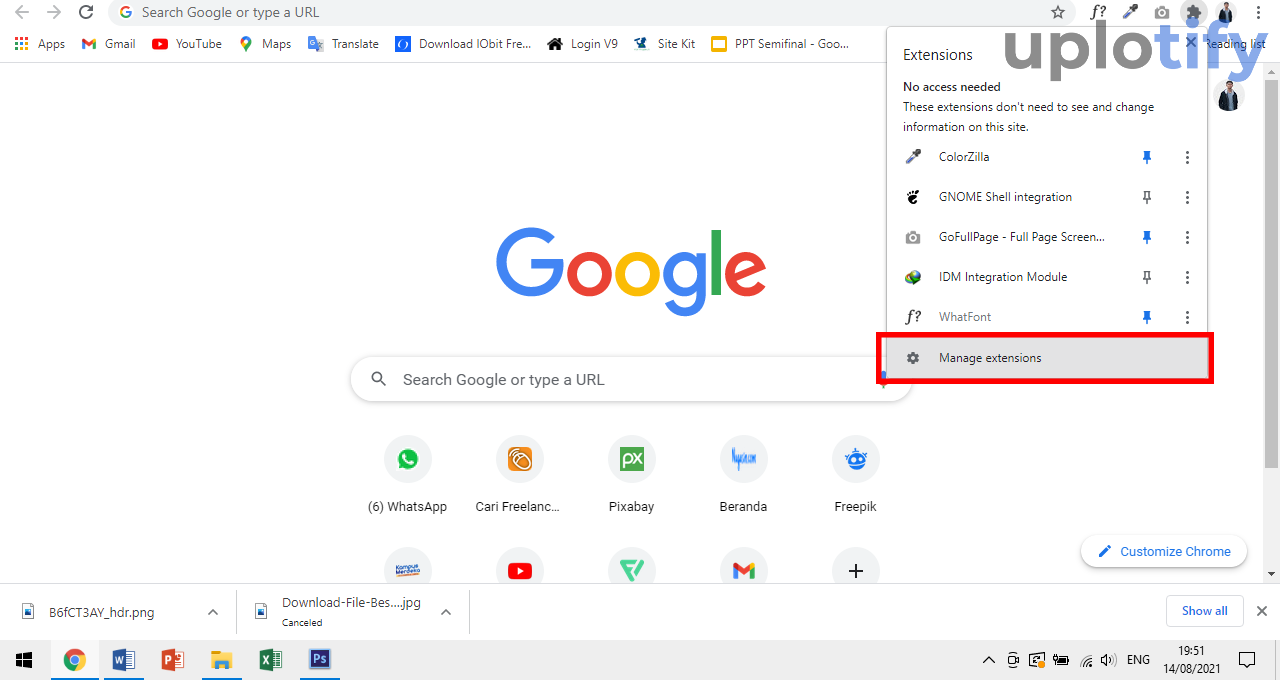This screenshot has width=1280, height=680.
Task: Open the YouTube bookmark
Action: pos(187,44)
